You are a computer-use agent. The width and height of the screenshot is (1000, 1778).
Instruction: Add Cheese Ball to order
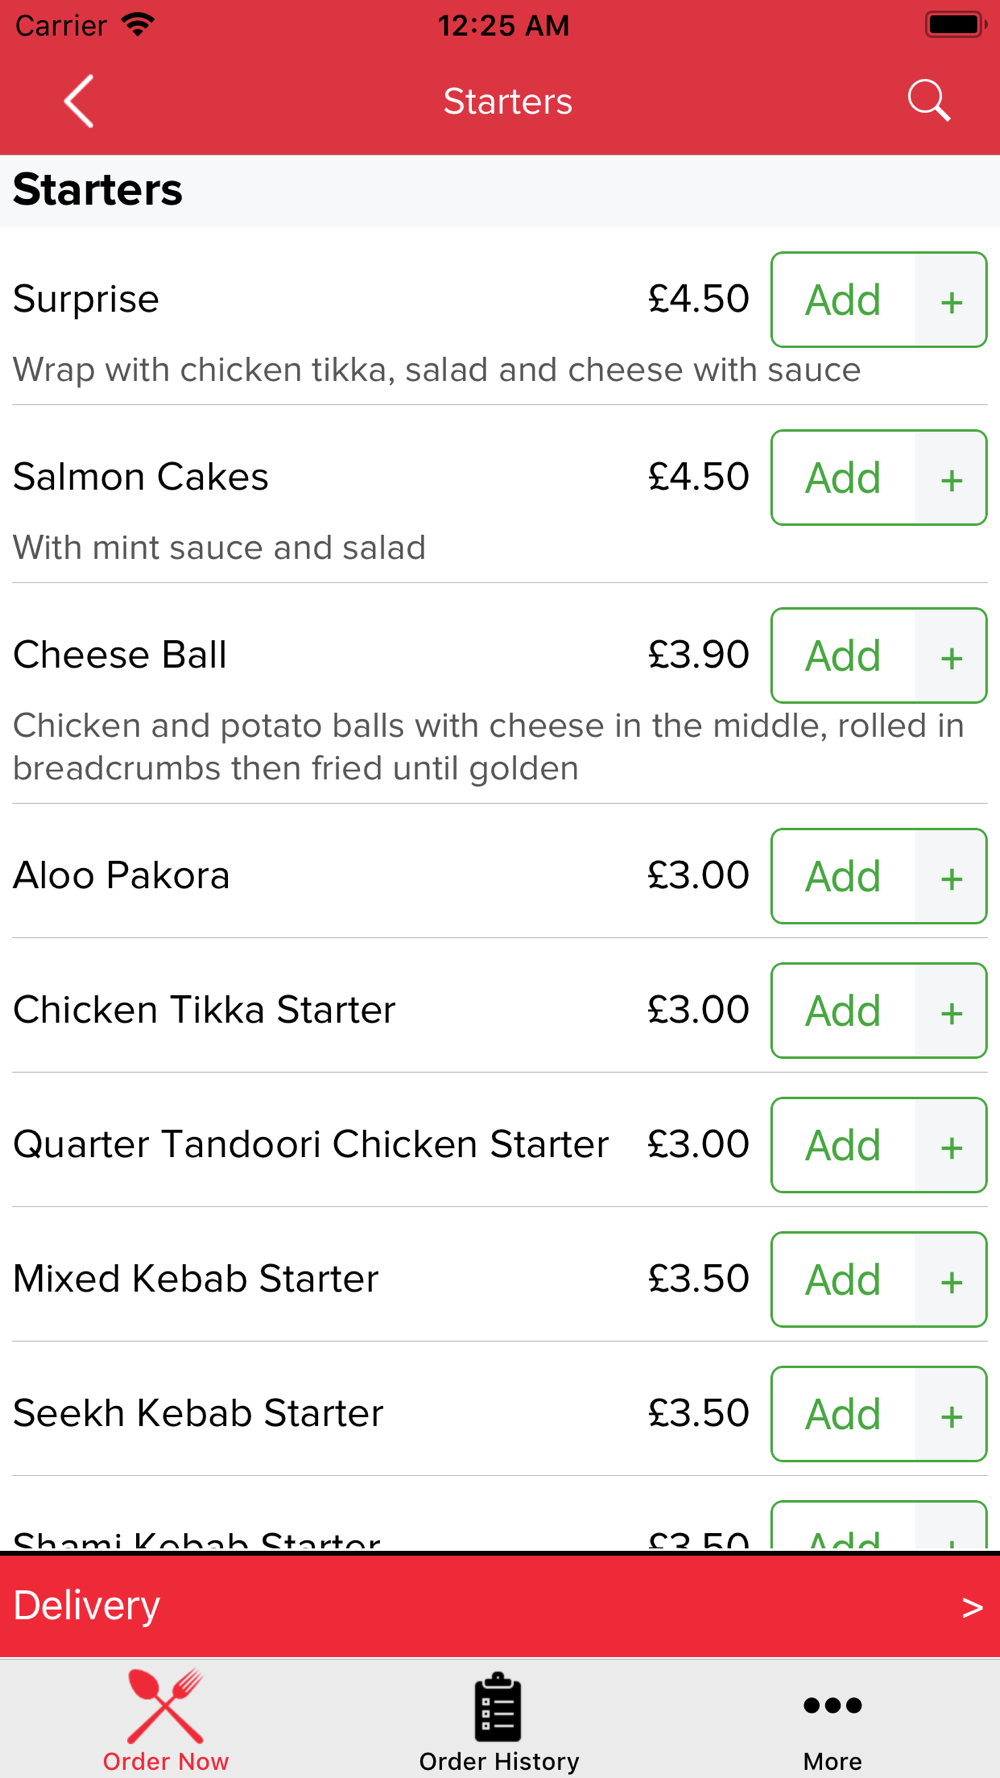coord(843,656)
